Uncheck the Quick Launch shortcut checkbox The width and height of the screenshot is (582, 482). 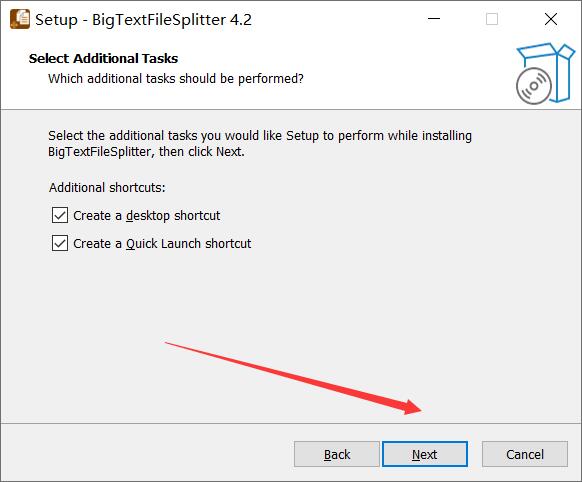[60, 243]
